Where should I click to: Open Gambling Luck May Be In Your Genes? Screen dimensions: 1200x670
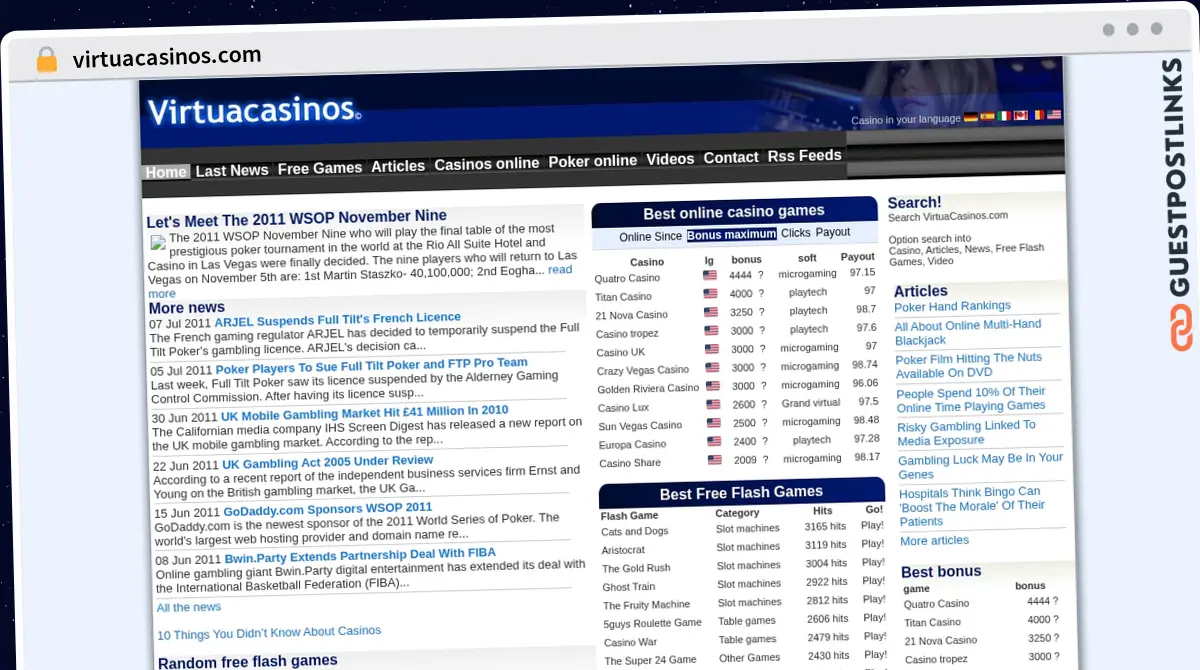(980, 466)
